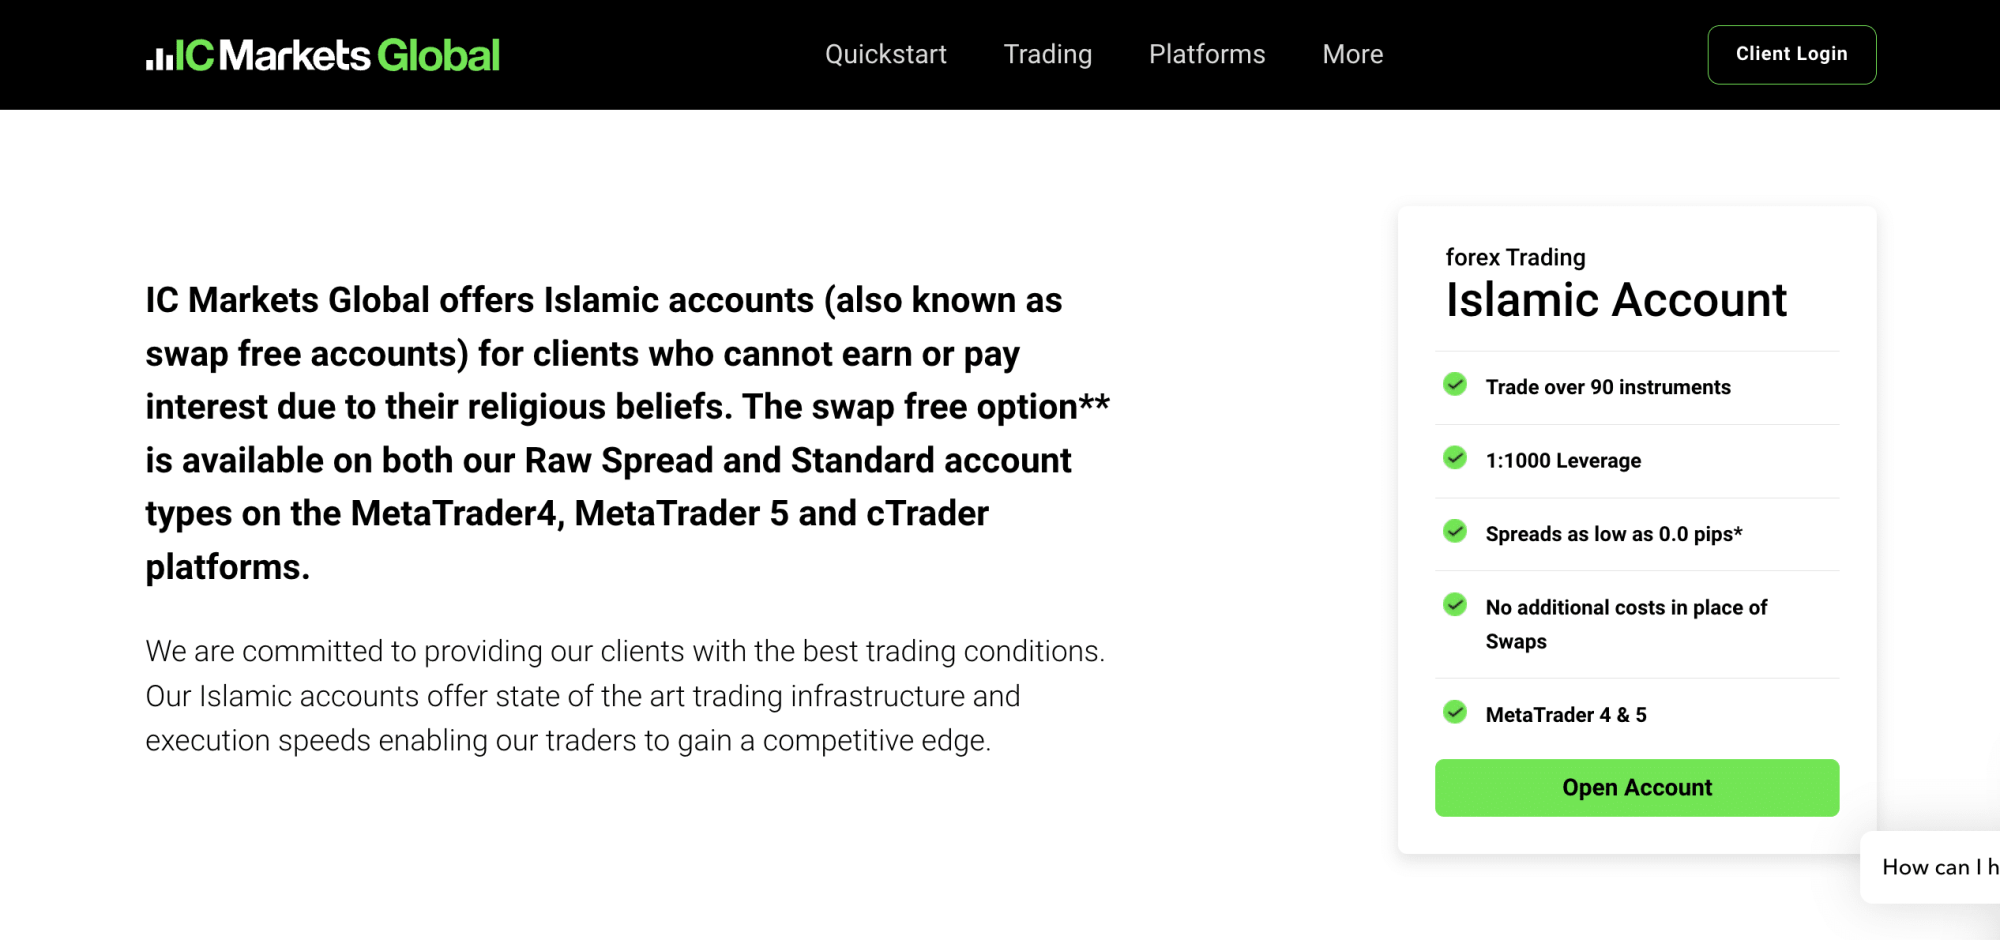
Task: Click the checkmark beside Spreads as low as 0.0 pips
Action: pos(1455,532)
